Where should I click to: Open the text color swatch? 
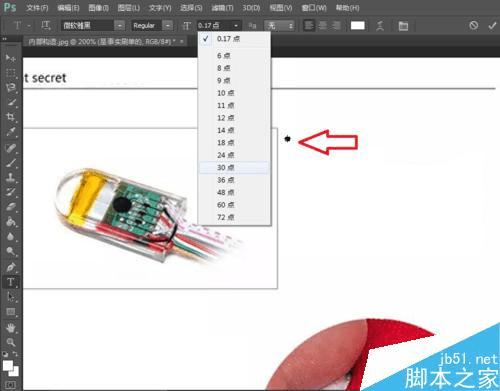[x=358, y=25]
